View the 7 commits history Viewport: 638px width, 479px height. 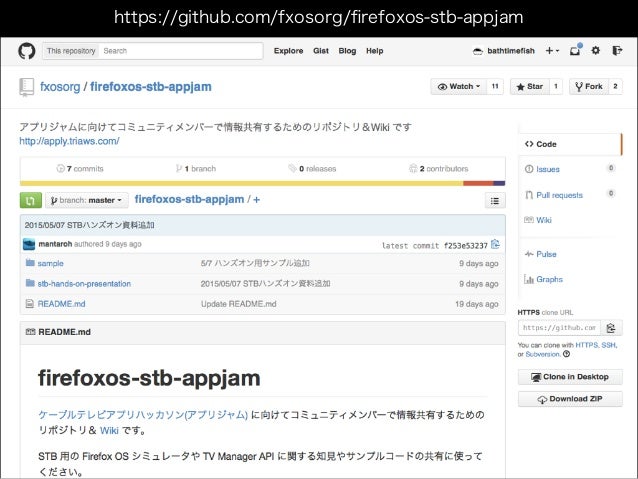pyautogui.click(x=80, y=168)
